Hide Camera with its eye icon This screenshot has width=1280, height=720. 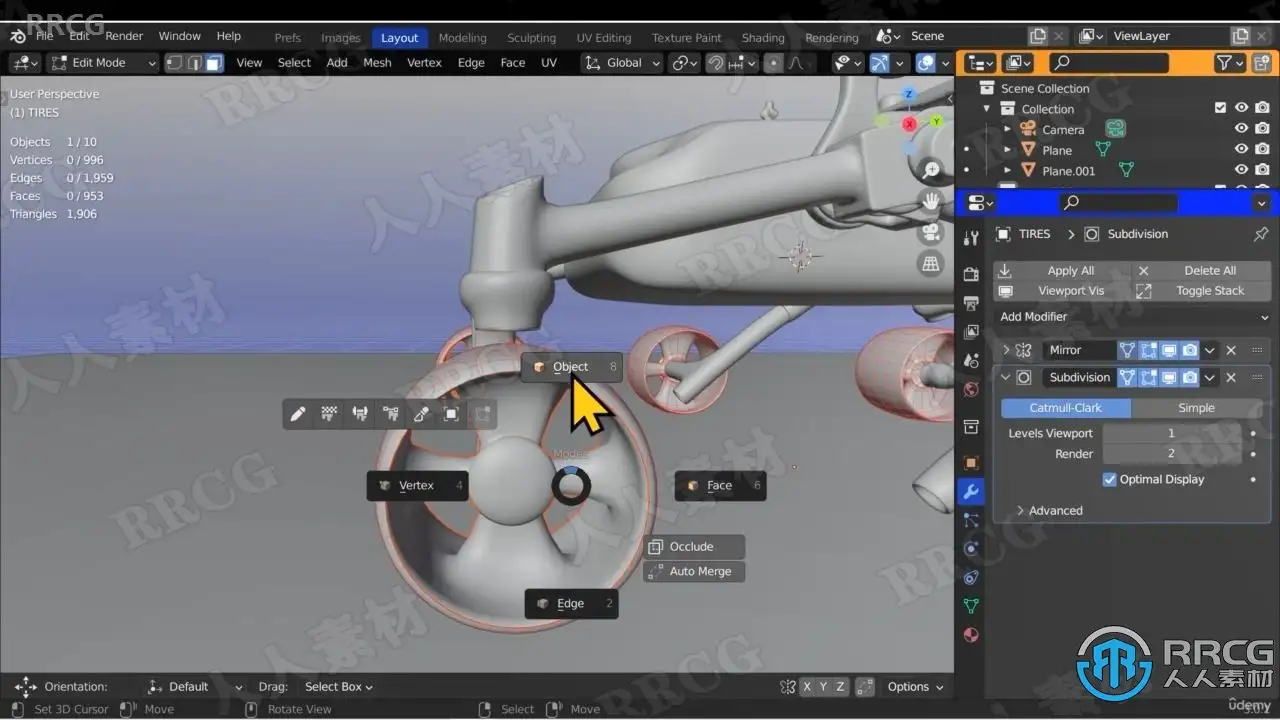tap(1241, 129)
